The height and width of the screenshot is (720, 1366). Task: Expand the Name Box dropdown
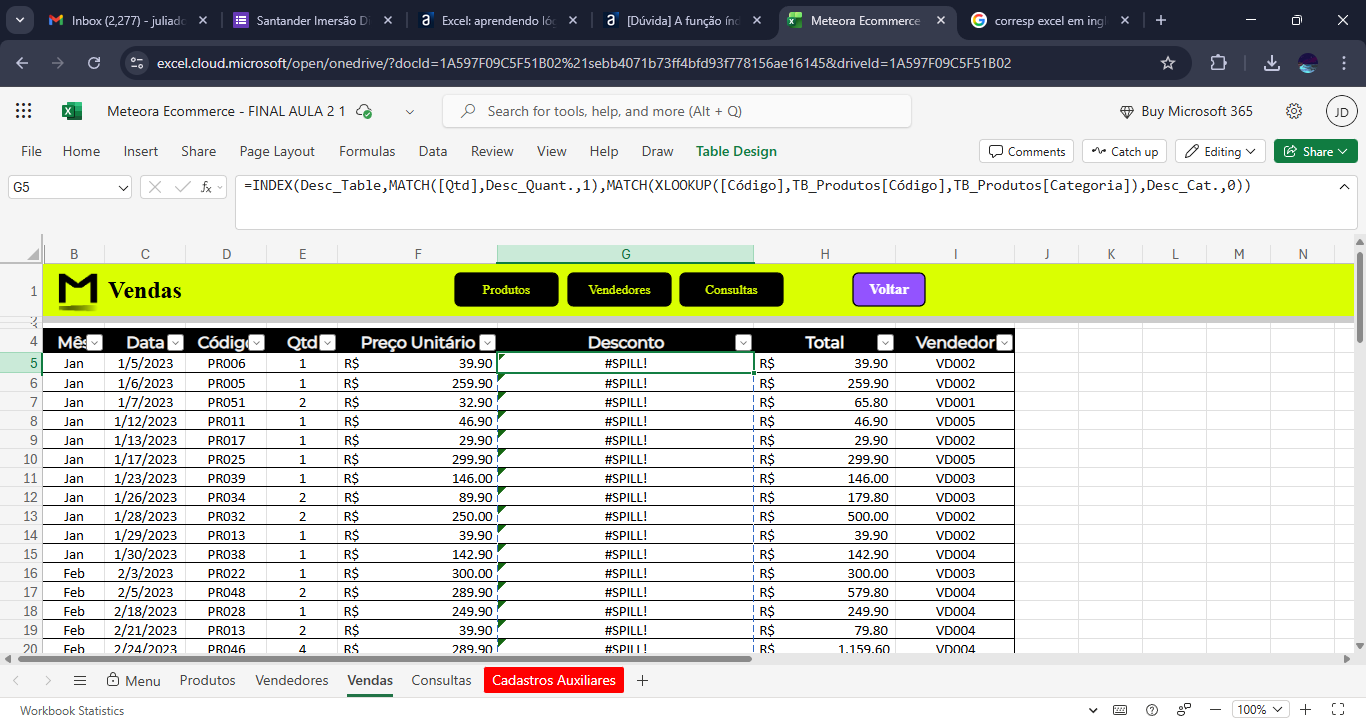(123, 187)
